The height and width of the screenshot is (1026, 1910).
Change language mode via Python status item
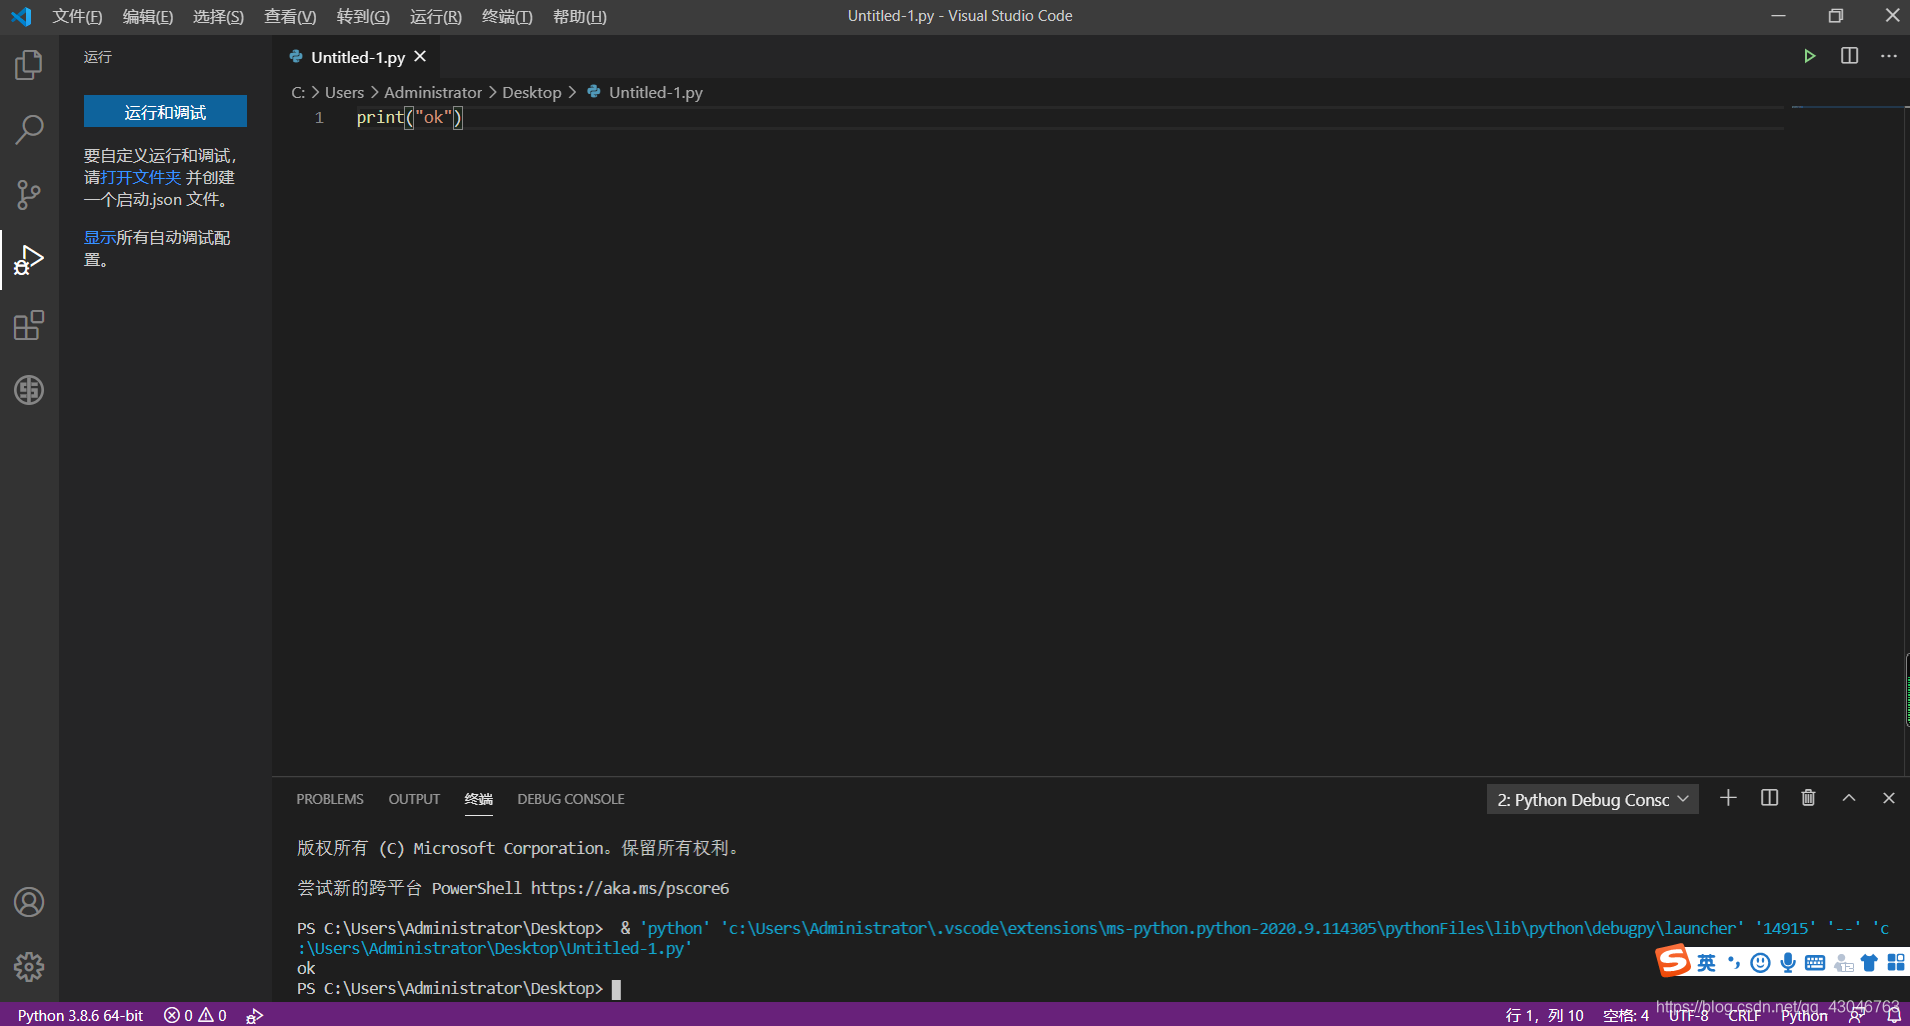pos(1804,1015)
